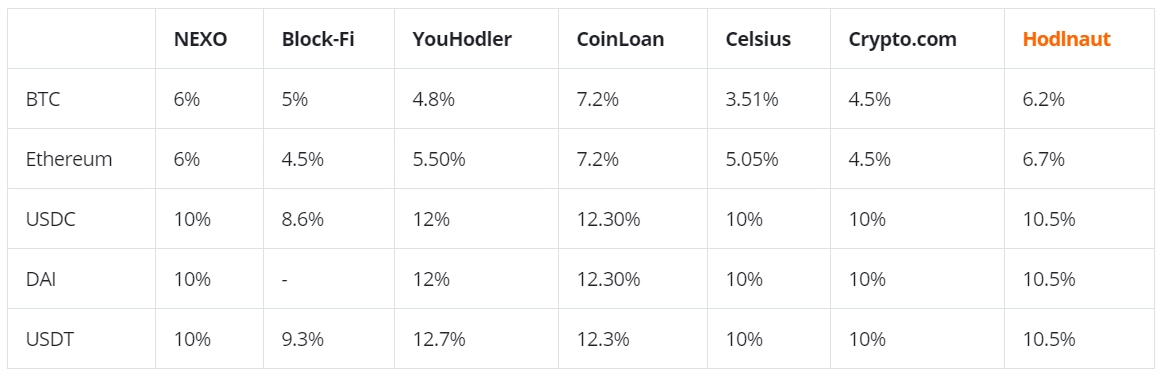Select the Celsius column header
The width and height of the screenshot is (1167, 378).
(758, 39)
